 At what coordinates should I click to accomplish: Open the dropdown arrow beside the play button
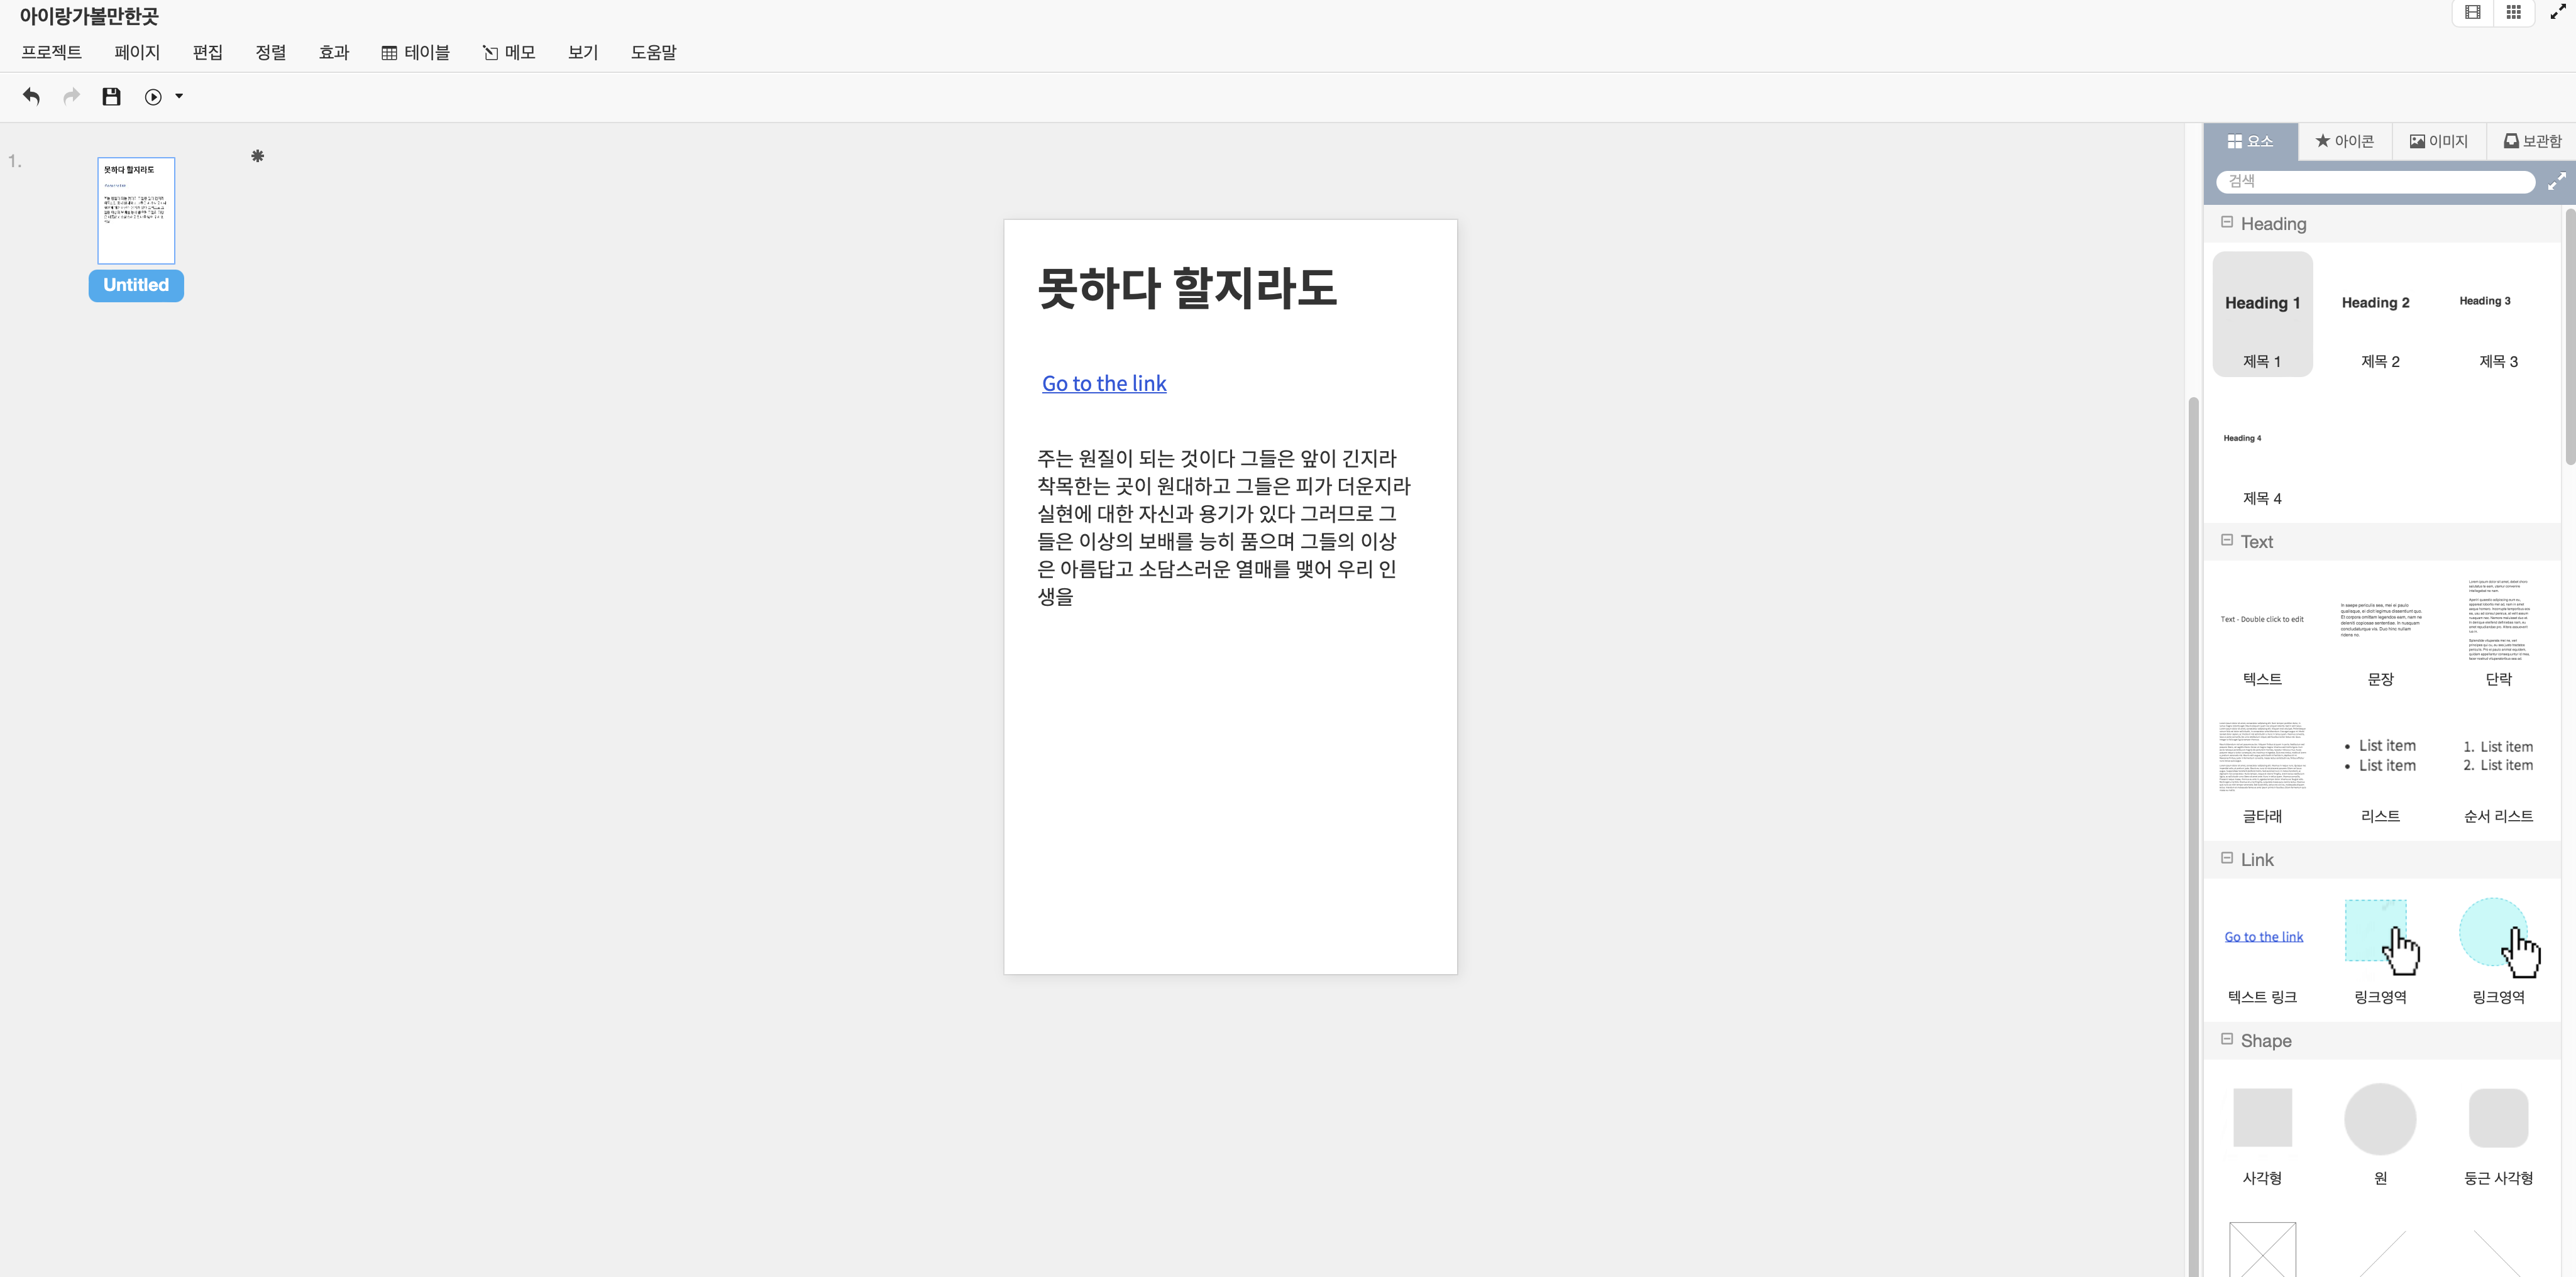tap(179, 97)
